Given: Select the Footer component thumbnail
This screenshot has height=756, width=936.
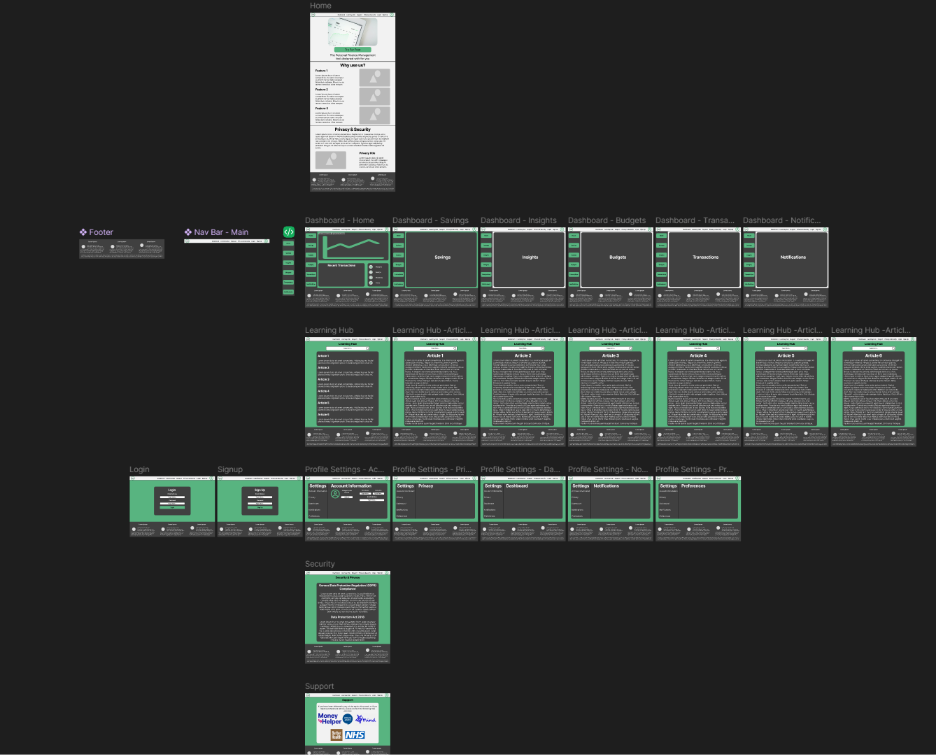Looking at the screenshot, I should click(x=122, y=248).
